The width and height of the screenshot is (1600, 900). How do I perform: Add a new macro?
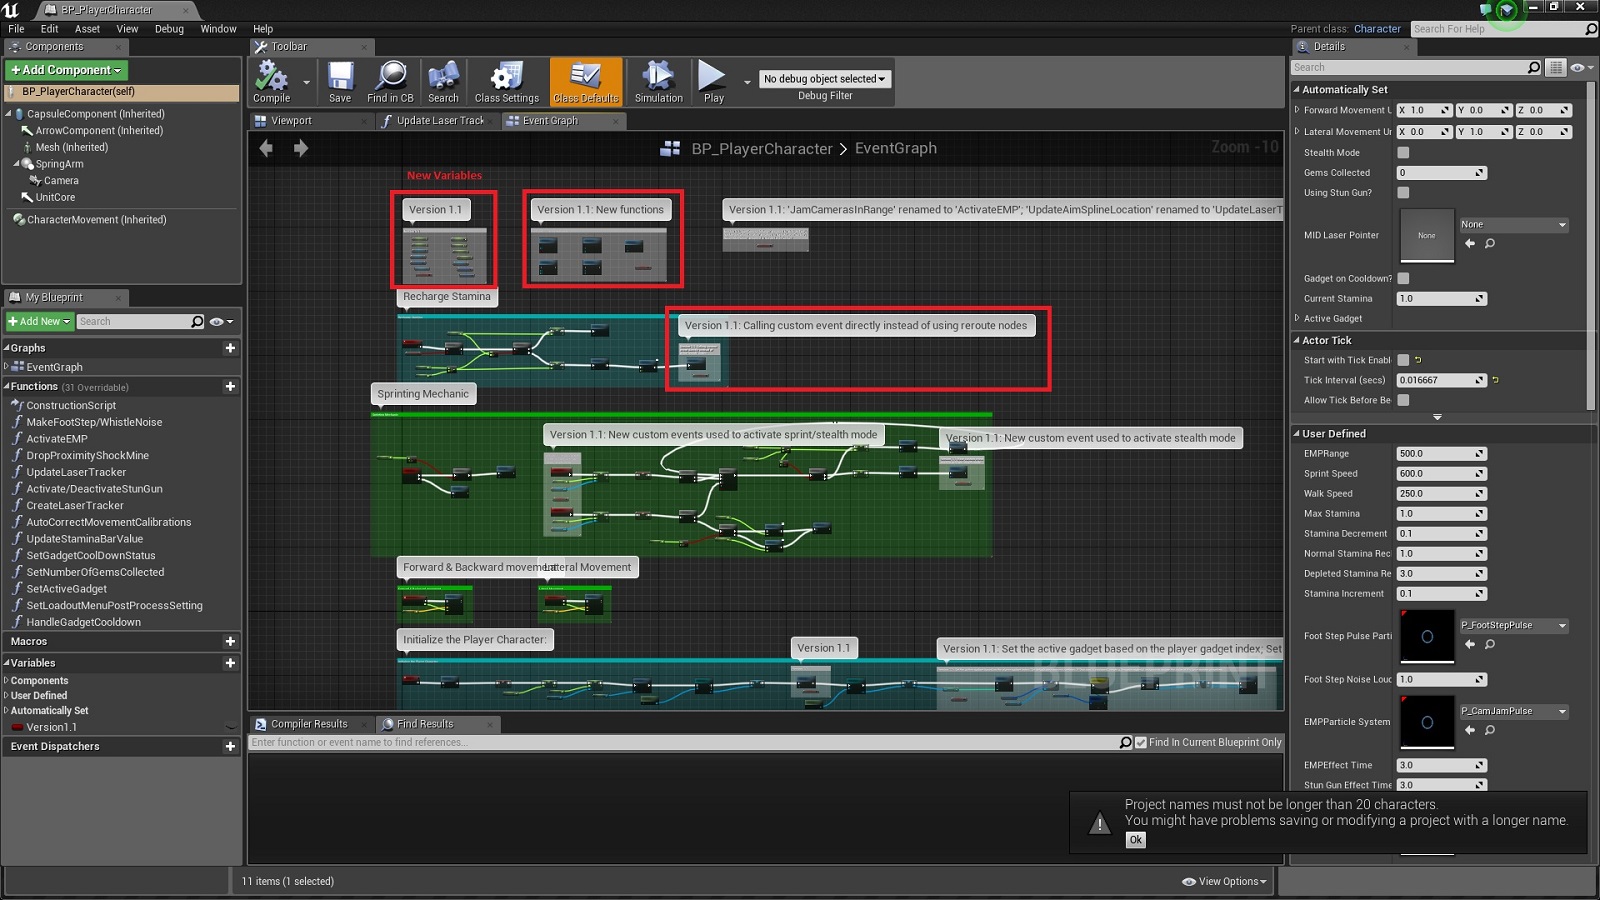tap(230, 641)
